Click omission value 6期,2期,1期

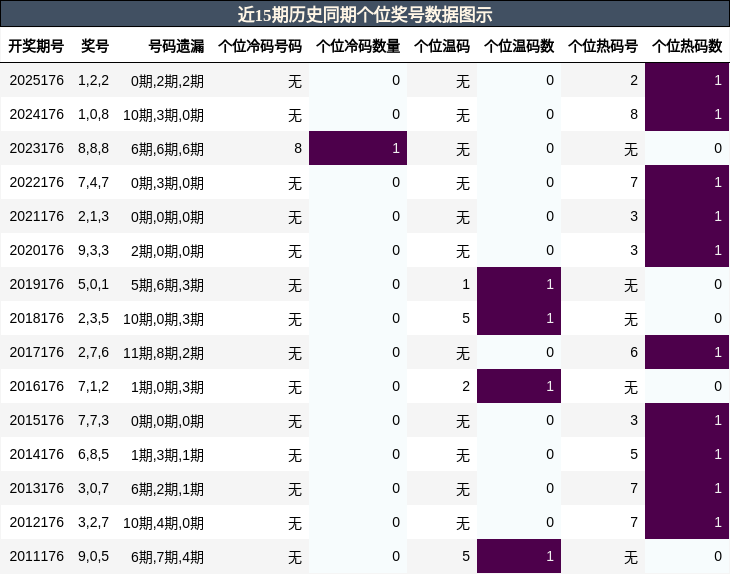pos(167,489)
